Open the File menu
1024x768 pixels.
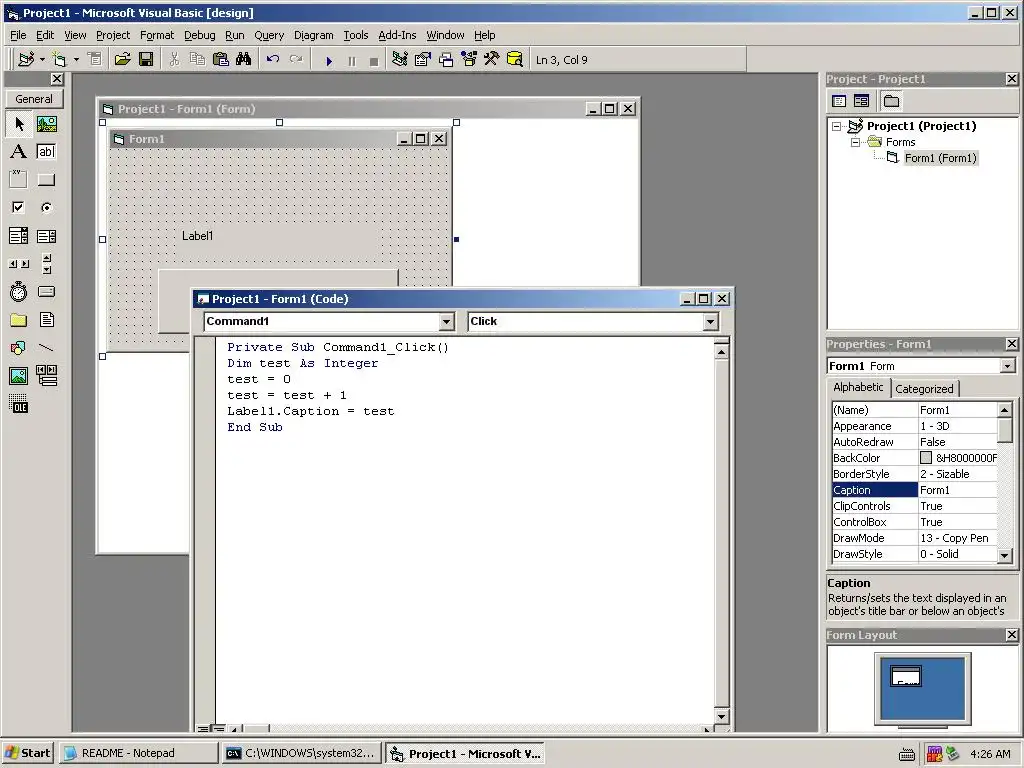tap(18, 35)
